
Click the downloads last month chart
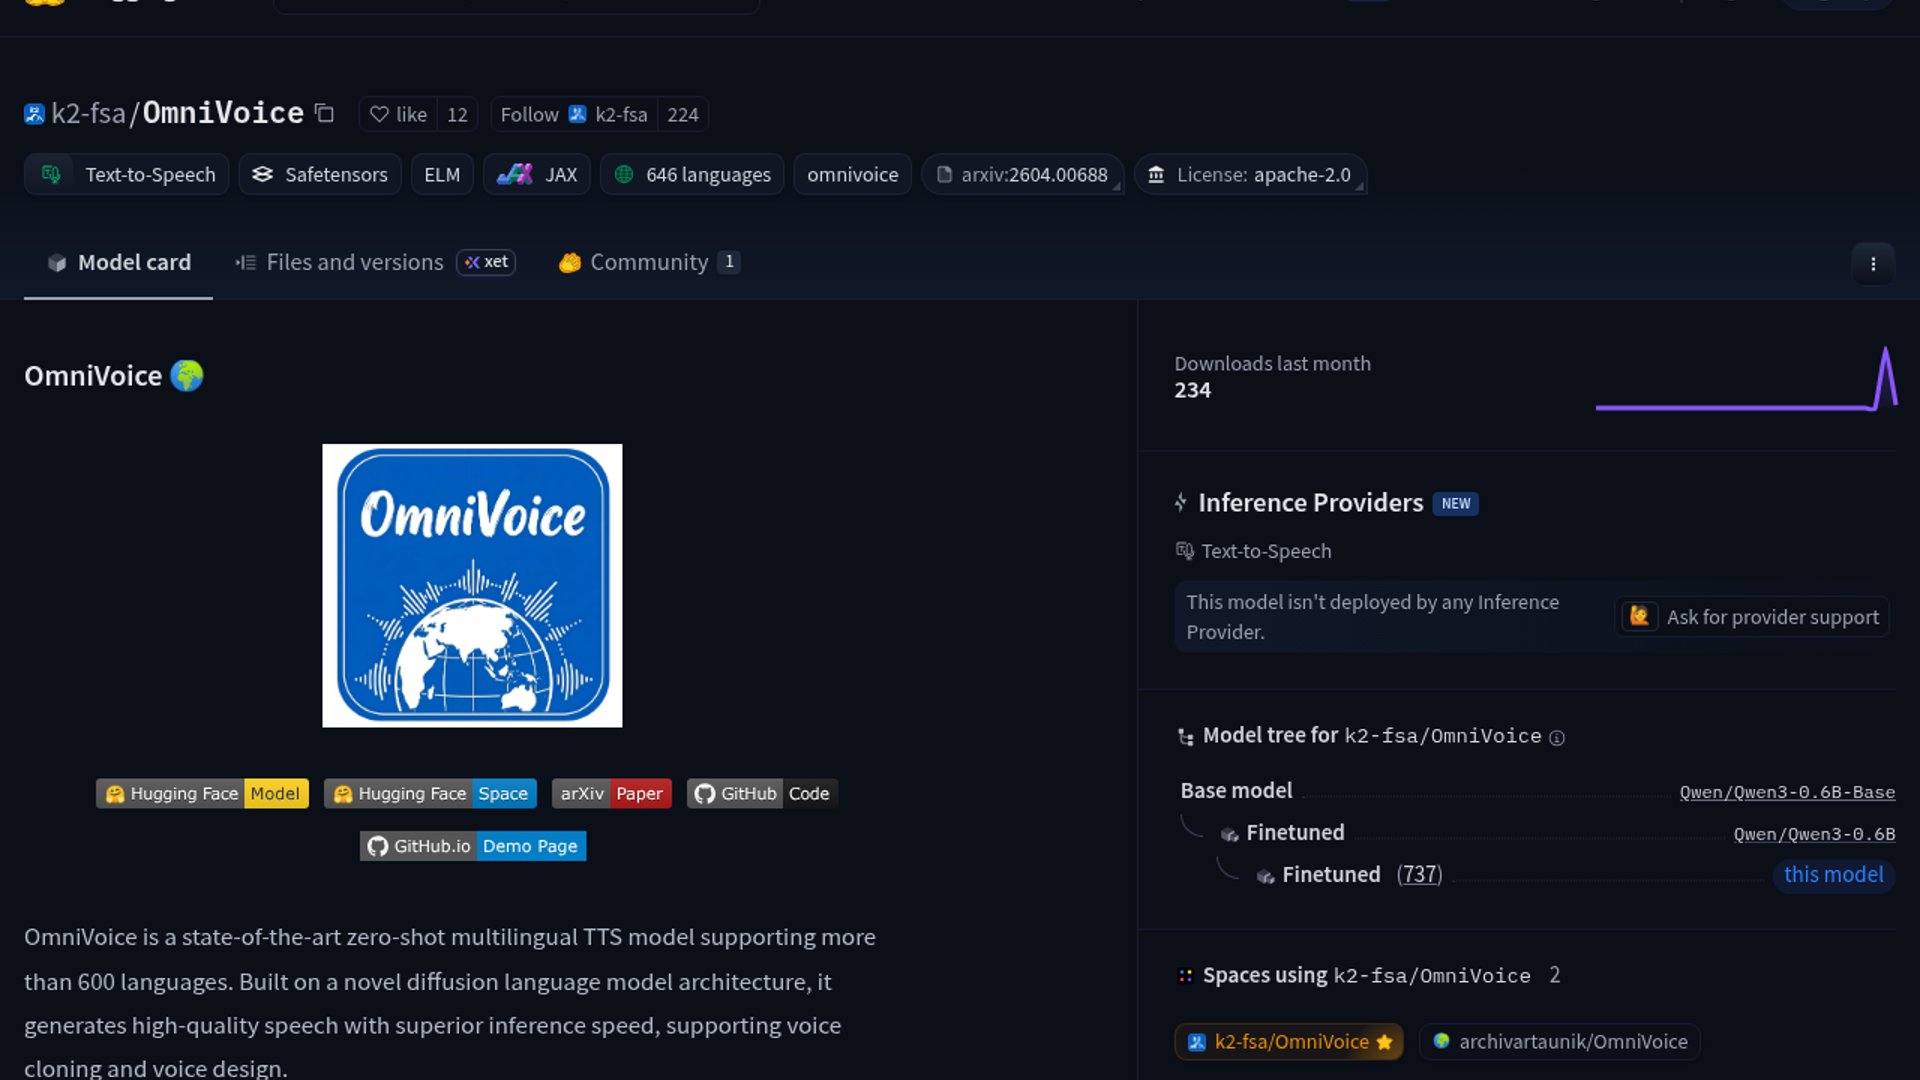point(1746,379)
